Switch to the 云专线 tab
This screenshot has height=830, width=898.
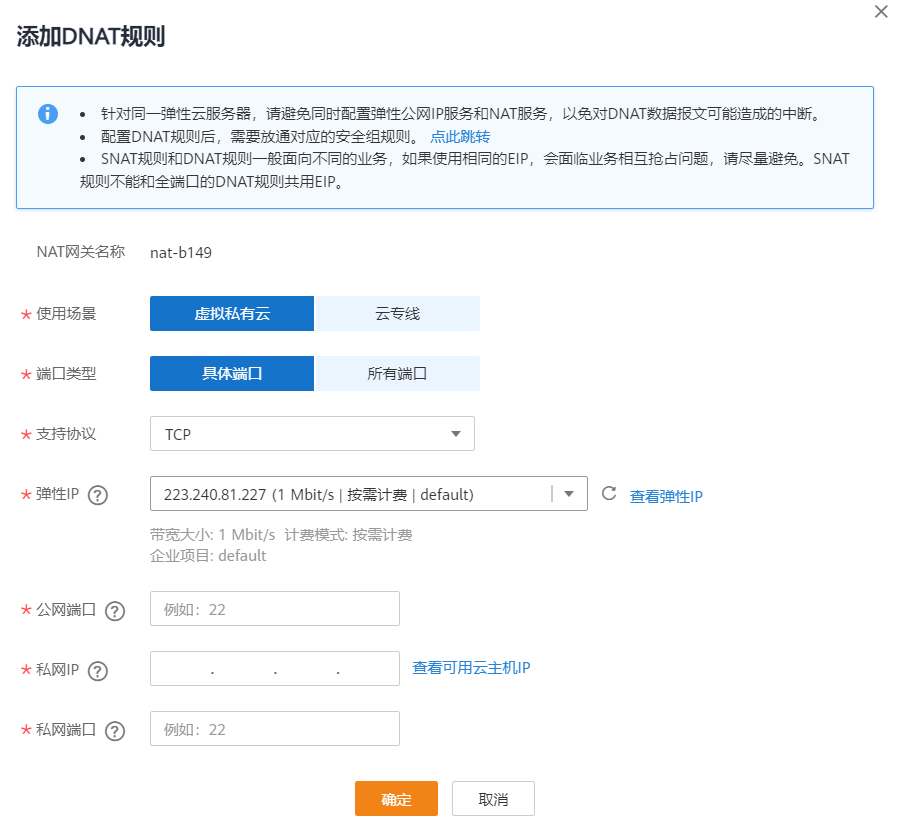pos(397,313)
